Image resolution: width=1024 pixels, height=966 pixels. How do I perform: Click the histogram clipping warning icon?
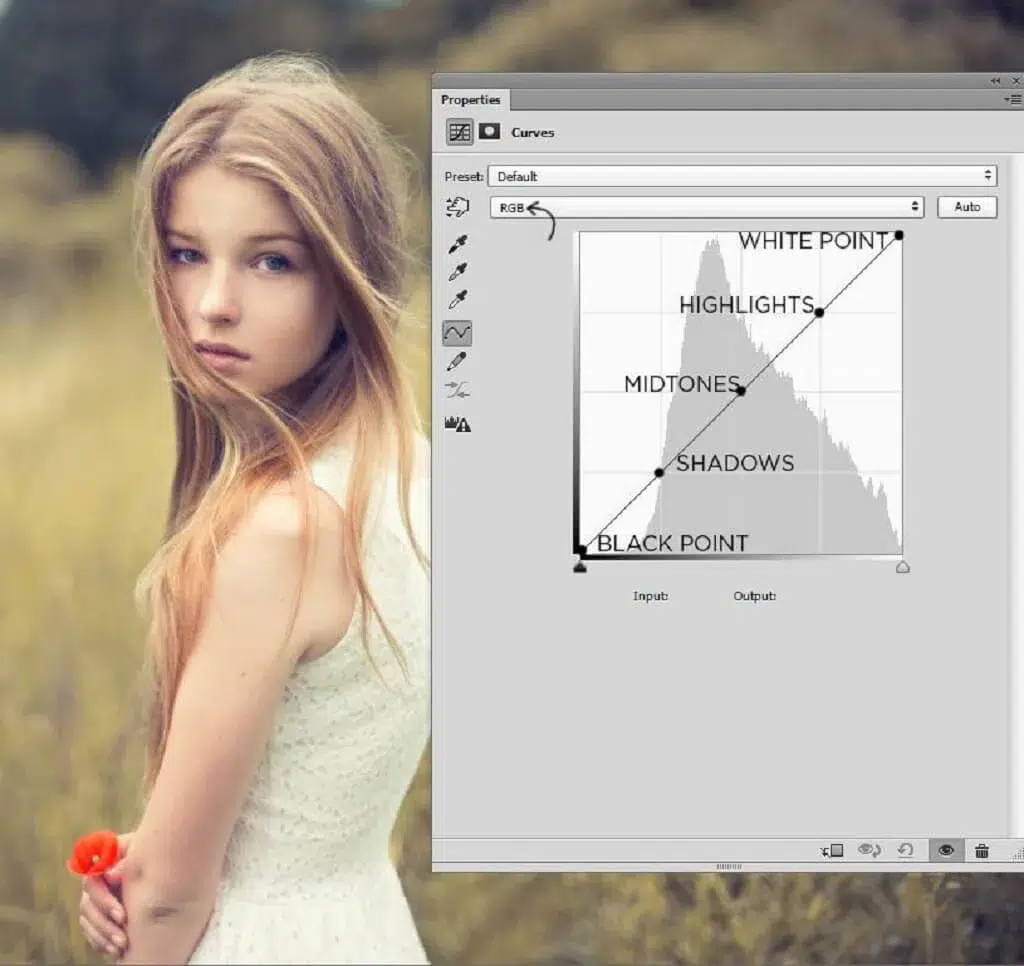tap(458, 424)
